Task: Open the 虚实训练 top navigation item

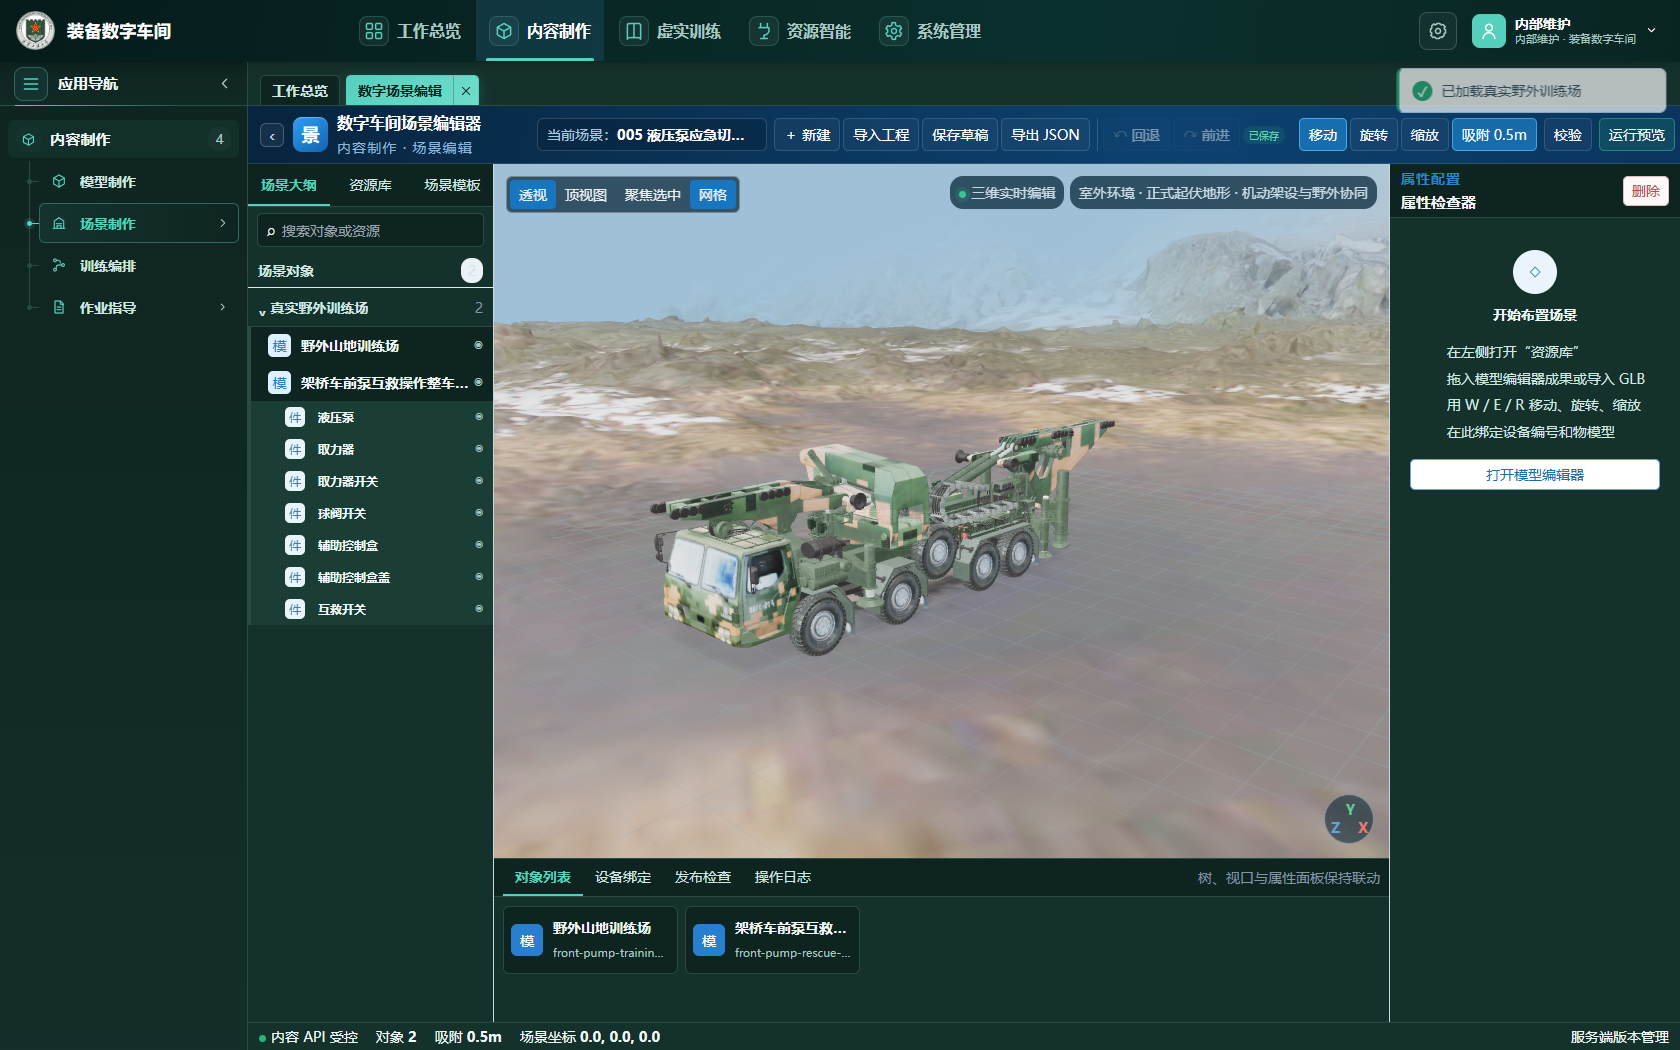Action: pos(671,31)
